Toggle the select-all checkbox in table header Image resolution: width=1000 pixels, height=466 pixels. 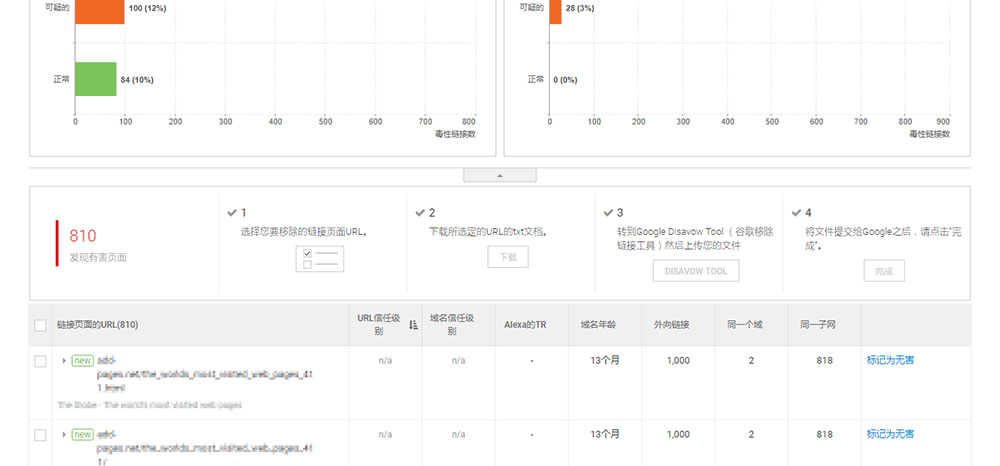tap(40, 325)
